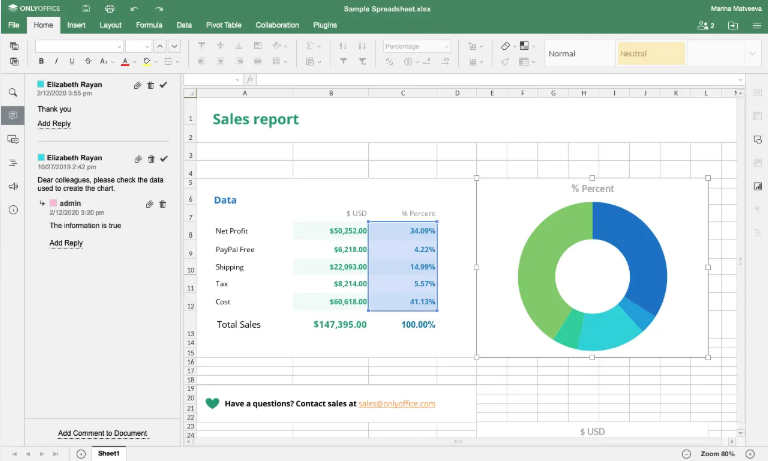Apply percent style with % icon

tap(389, 62)
